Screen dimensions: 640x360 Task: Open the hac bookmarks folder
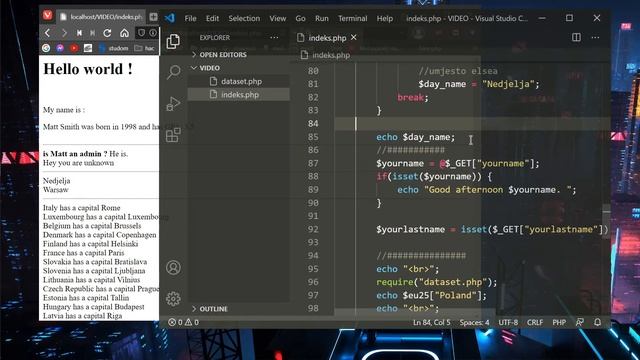click(145, 48)
